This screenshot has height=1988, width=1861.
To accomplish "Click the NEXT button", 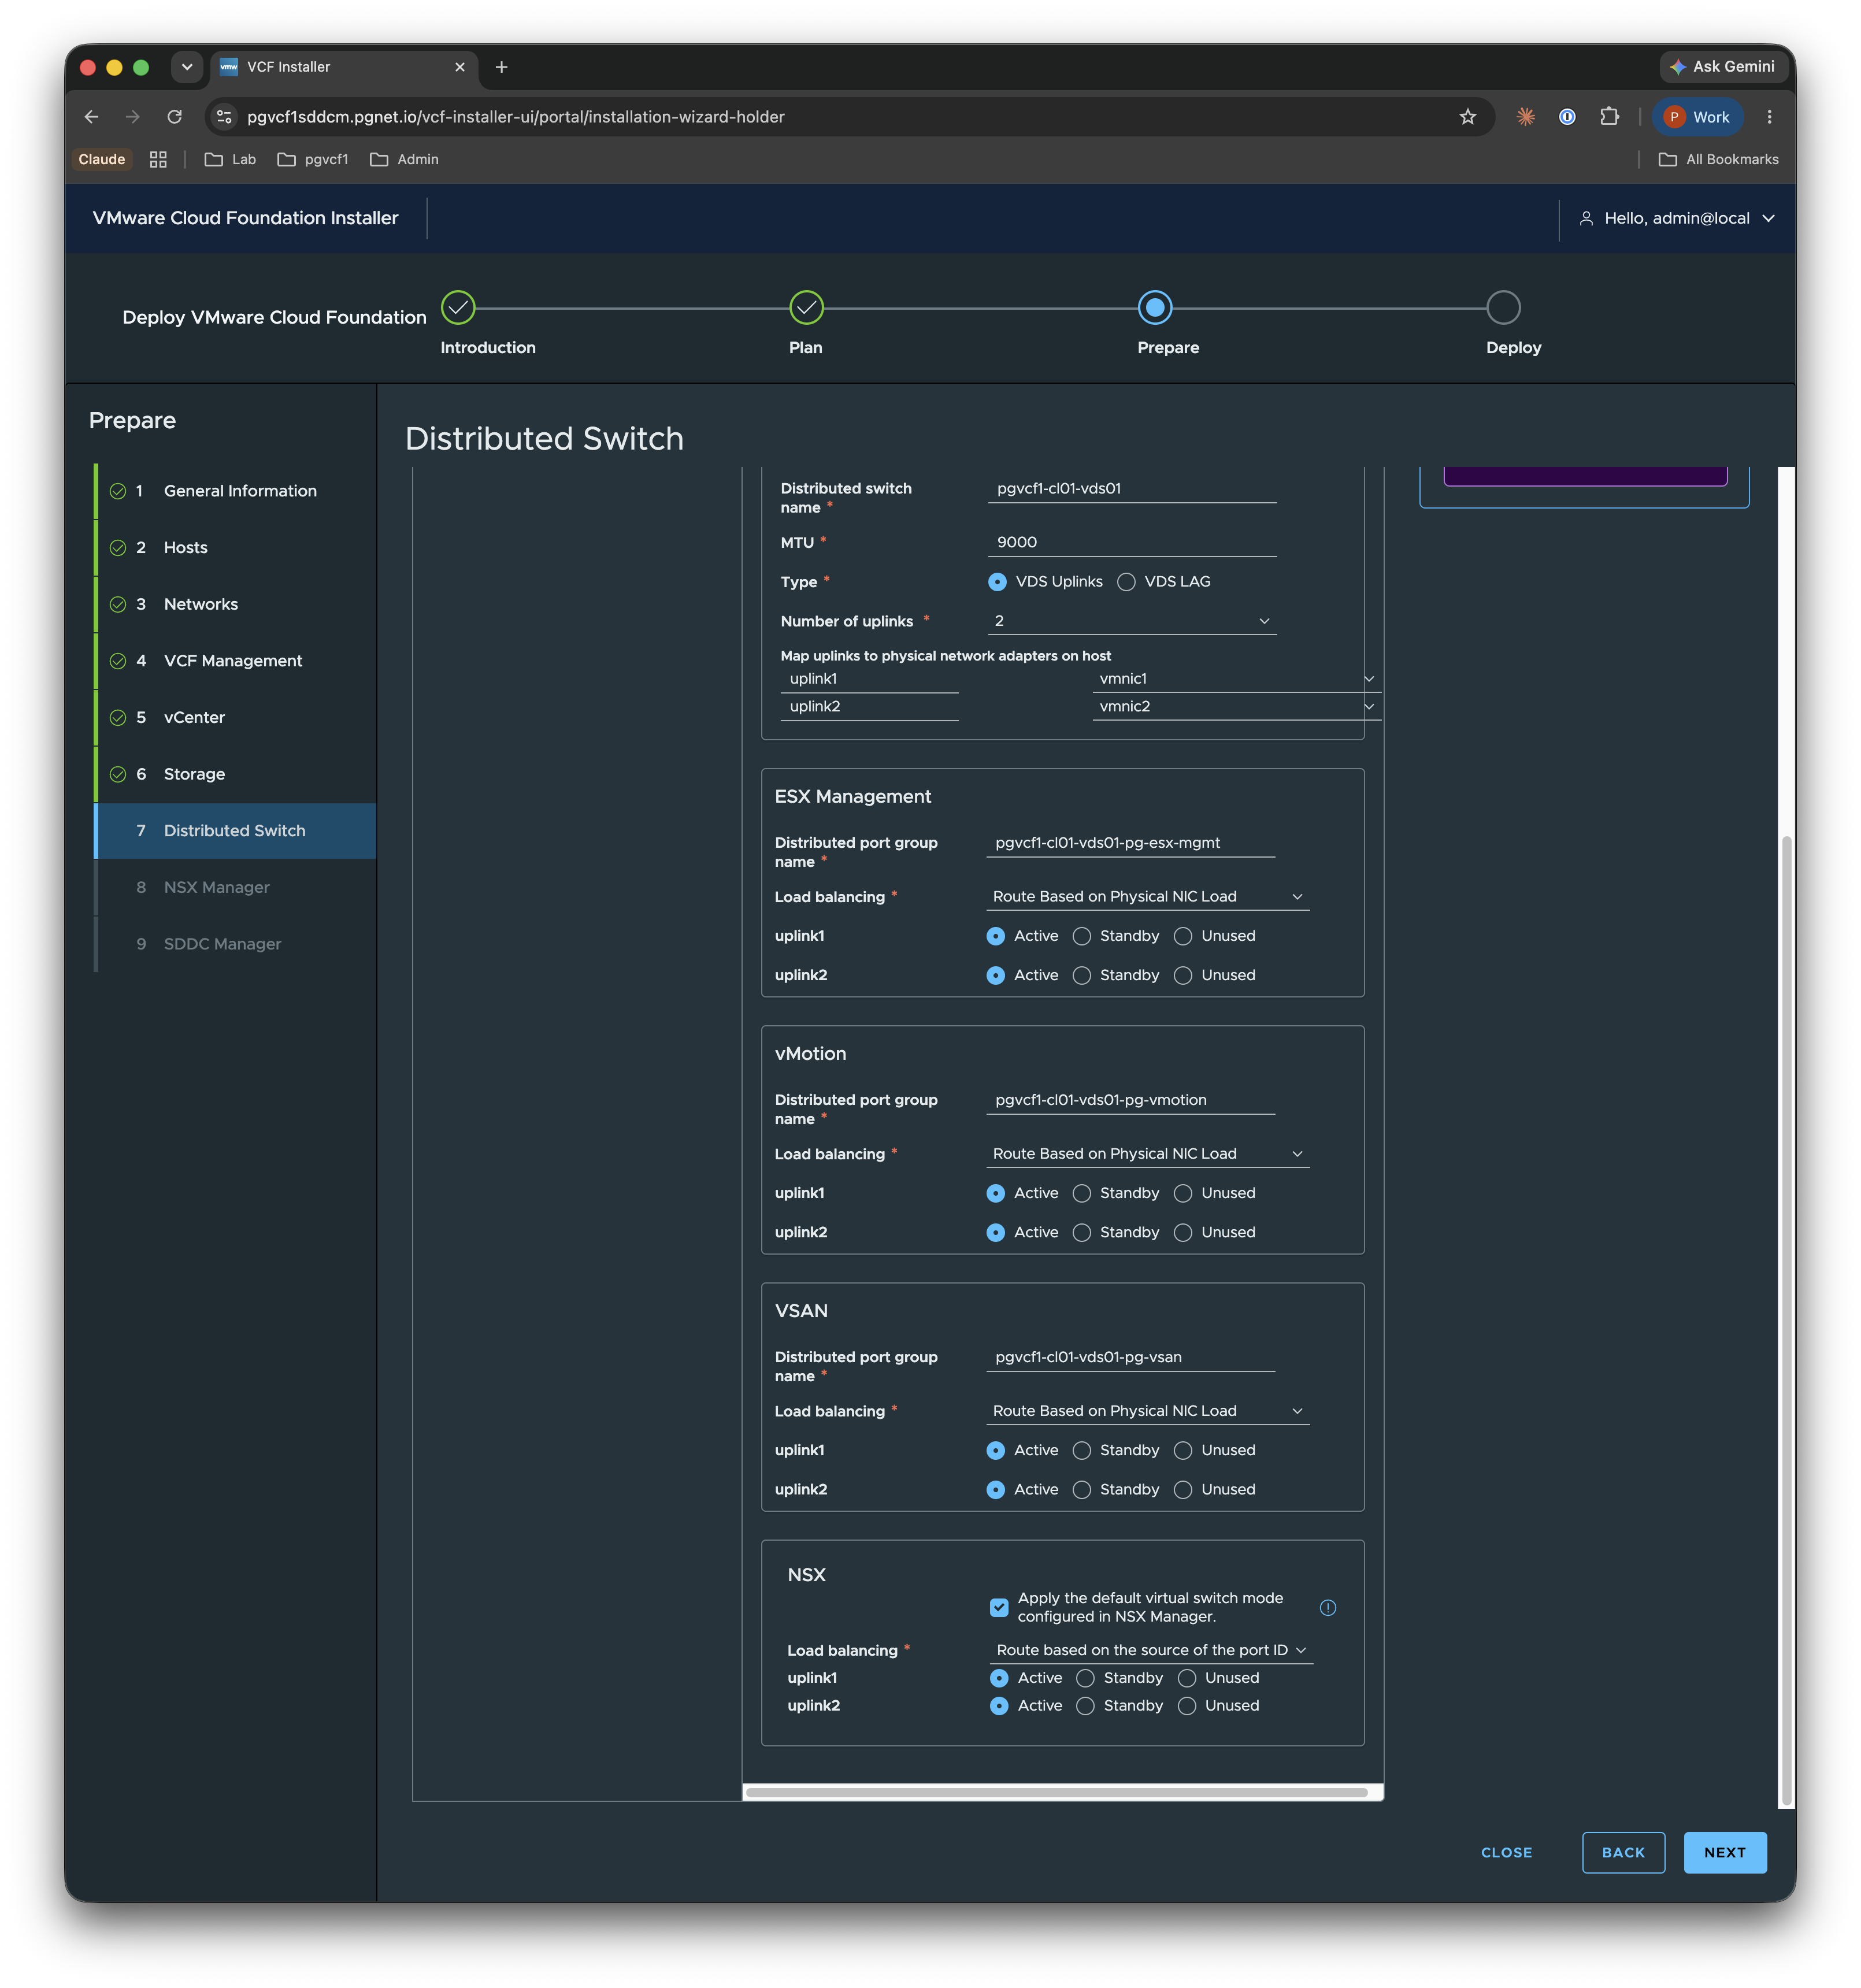I will (1725, 1853).
